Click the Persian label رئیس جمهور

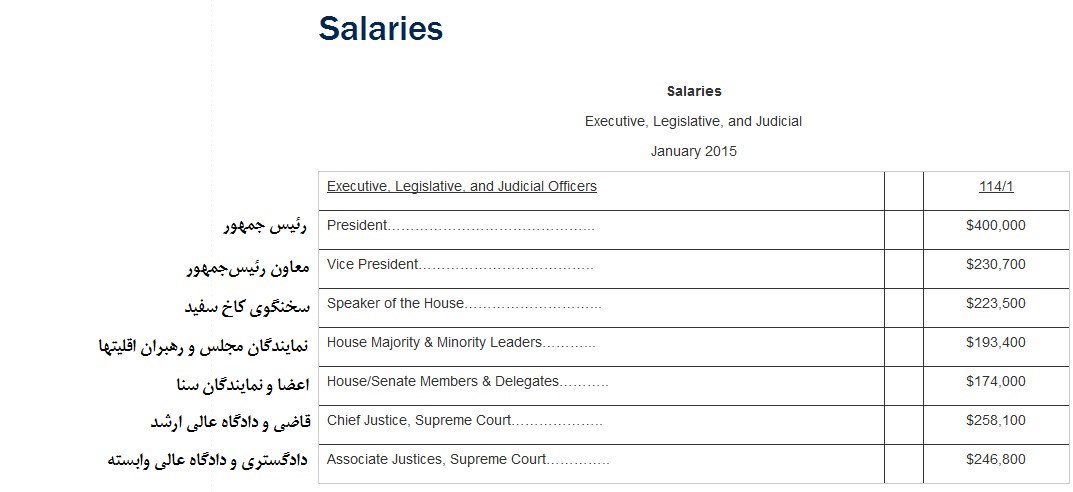click(x=265, y=226)
